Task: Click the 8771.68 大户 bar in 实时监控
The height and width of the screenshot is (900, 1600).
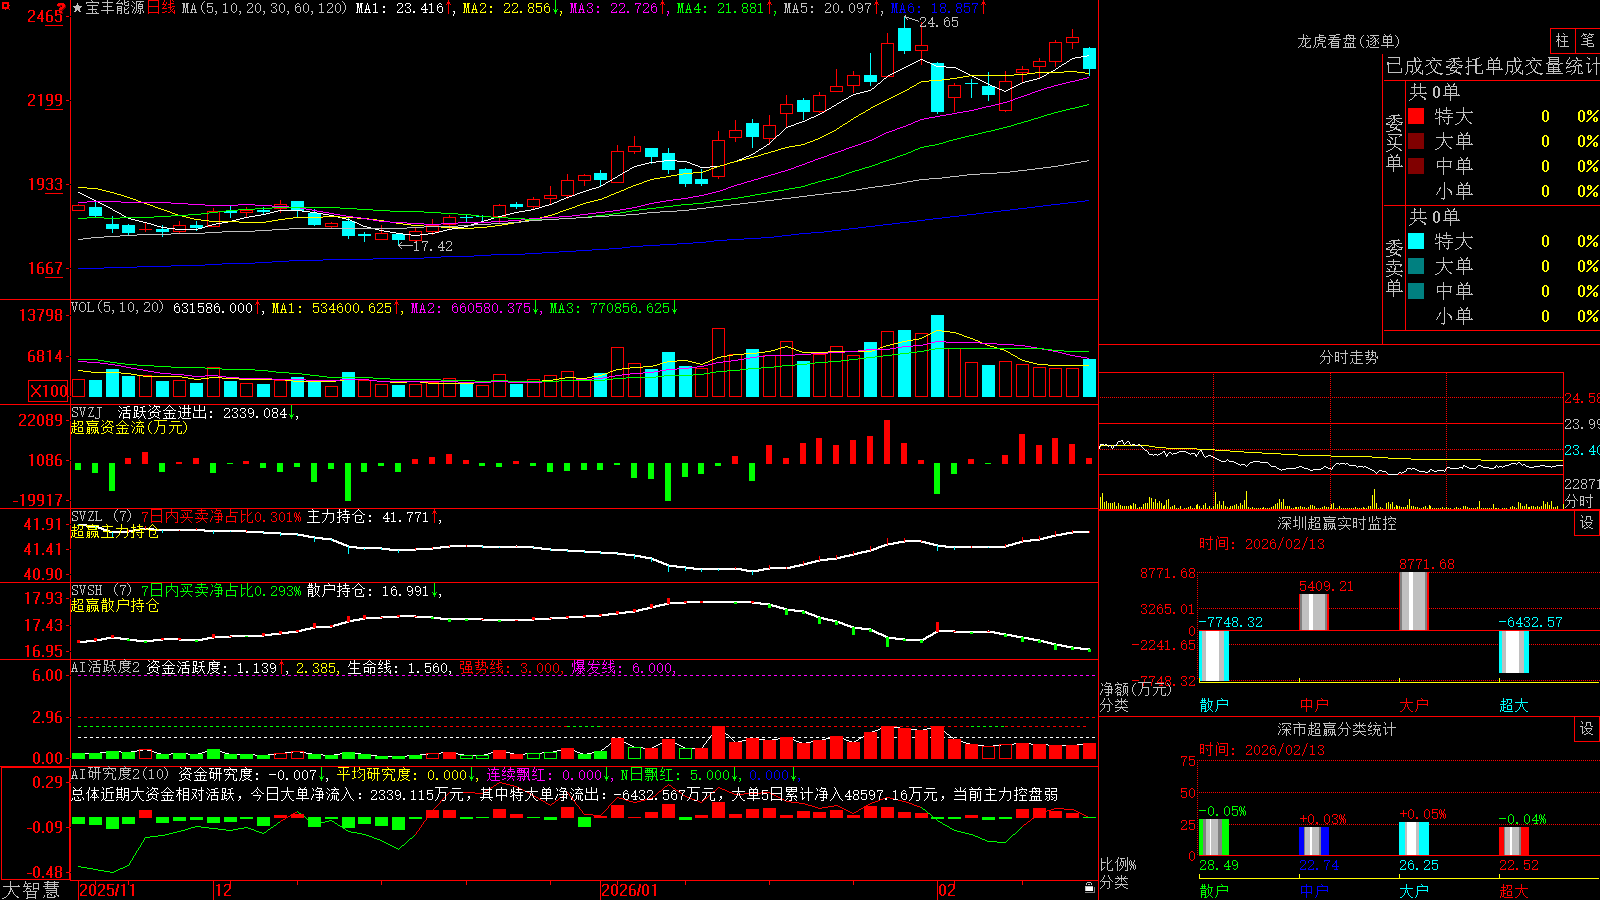Action: coord(1414,601)
